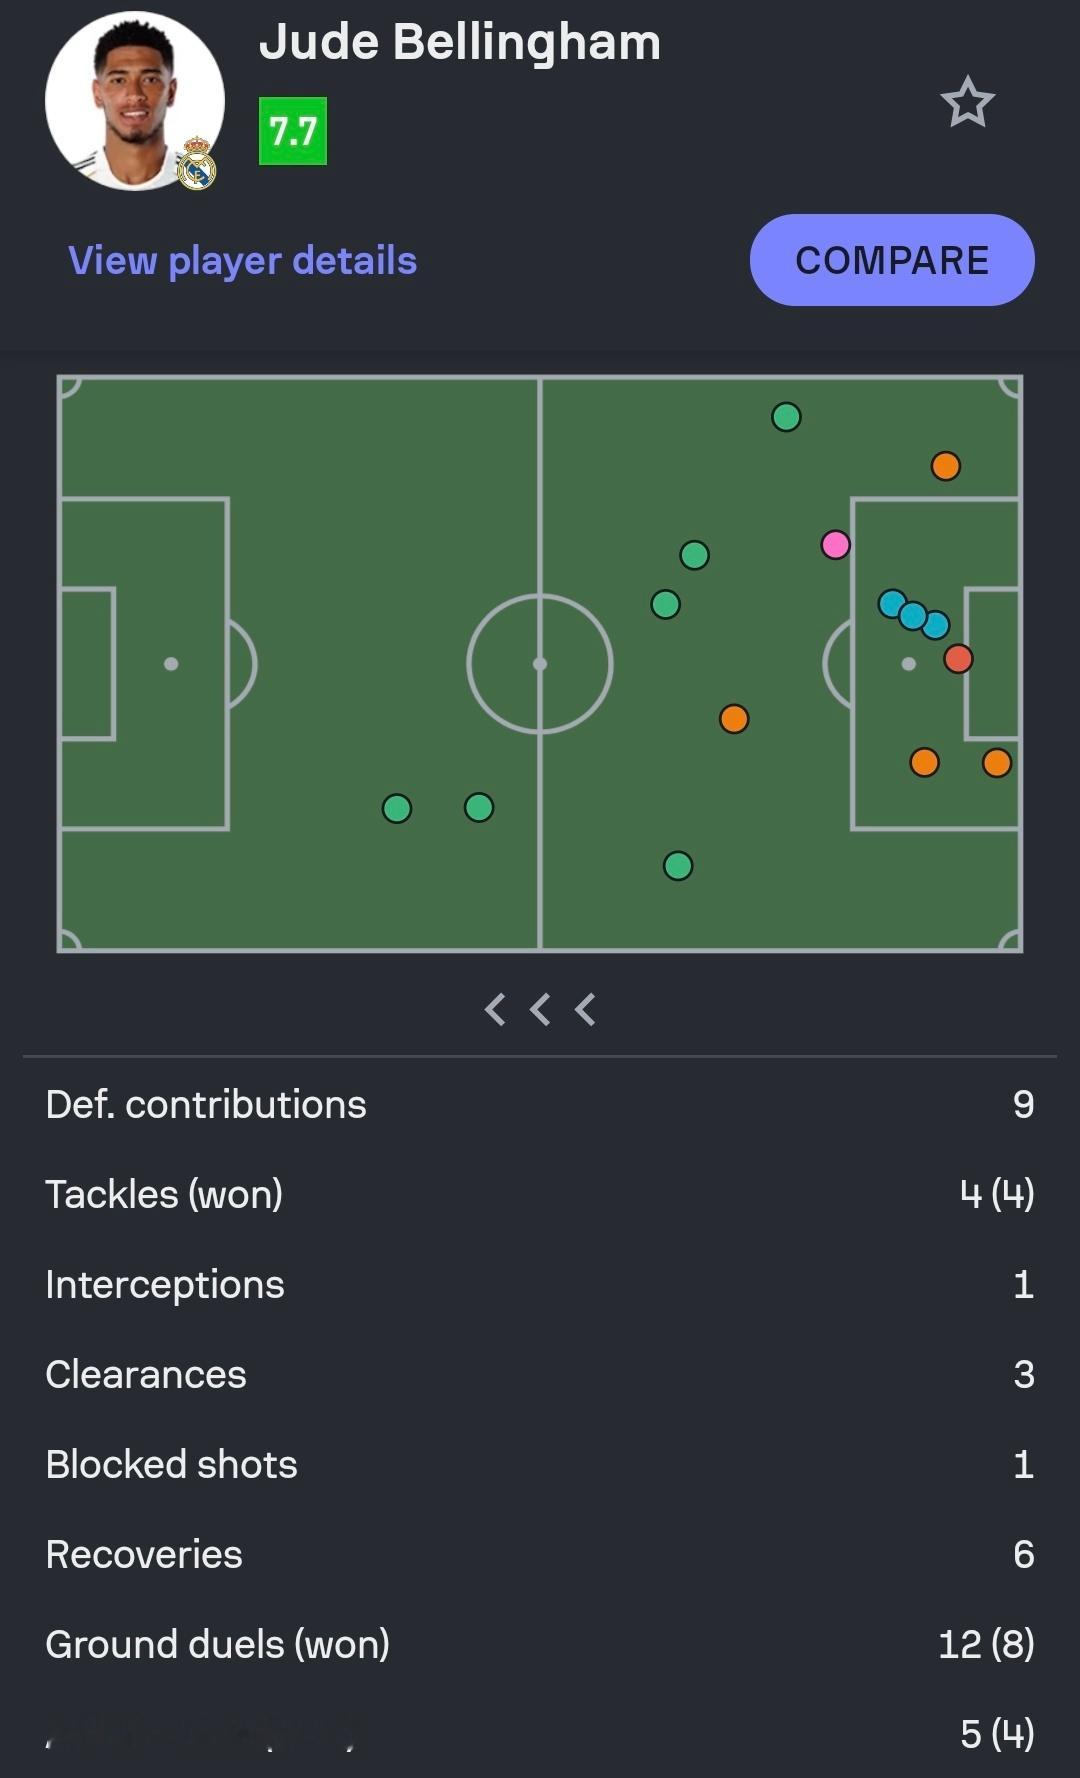The image size is (1080, 1778).
Task: Click the leftmost blue dot in penalty box
Action: pyautogui.click(x=890, y=603)
